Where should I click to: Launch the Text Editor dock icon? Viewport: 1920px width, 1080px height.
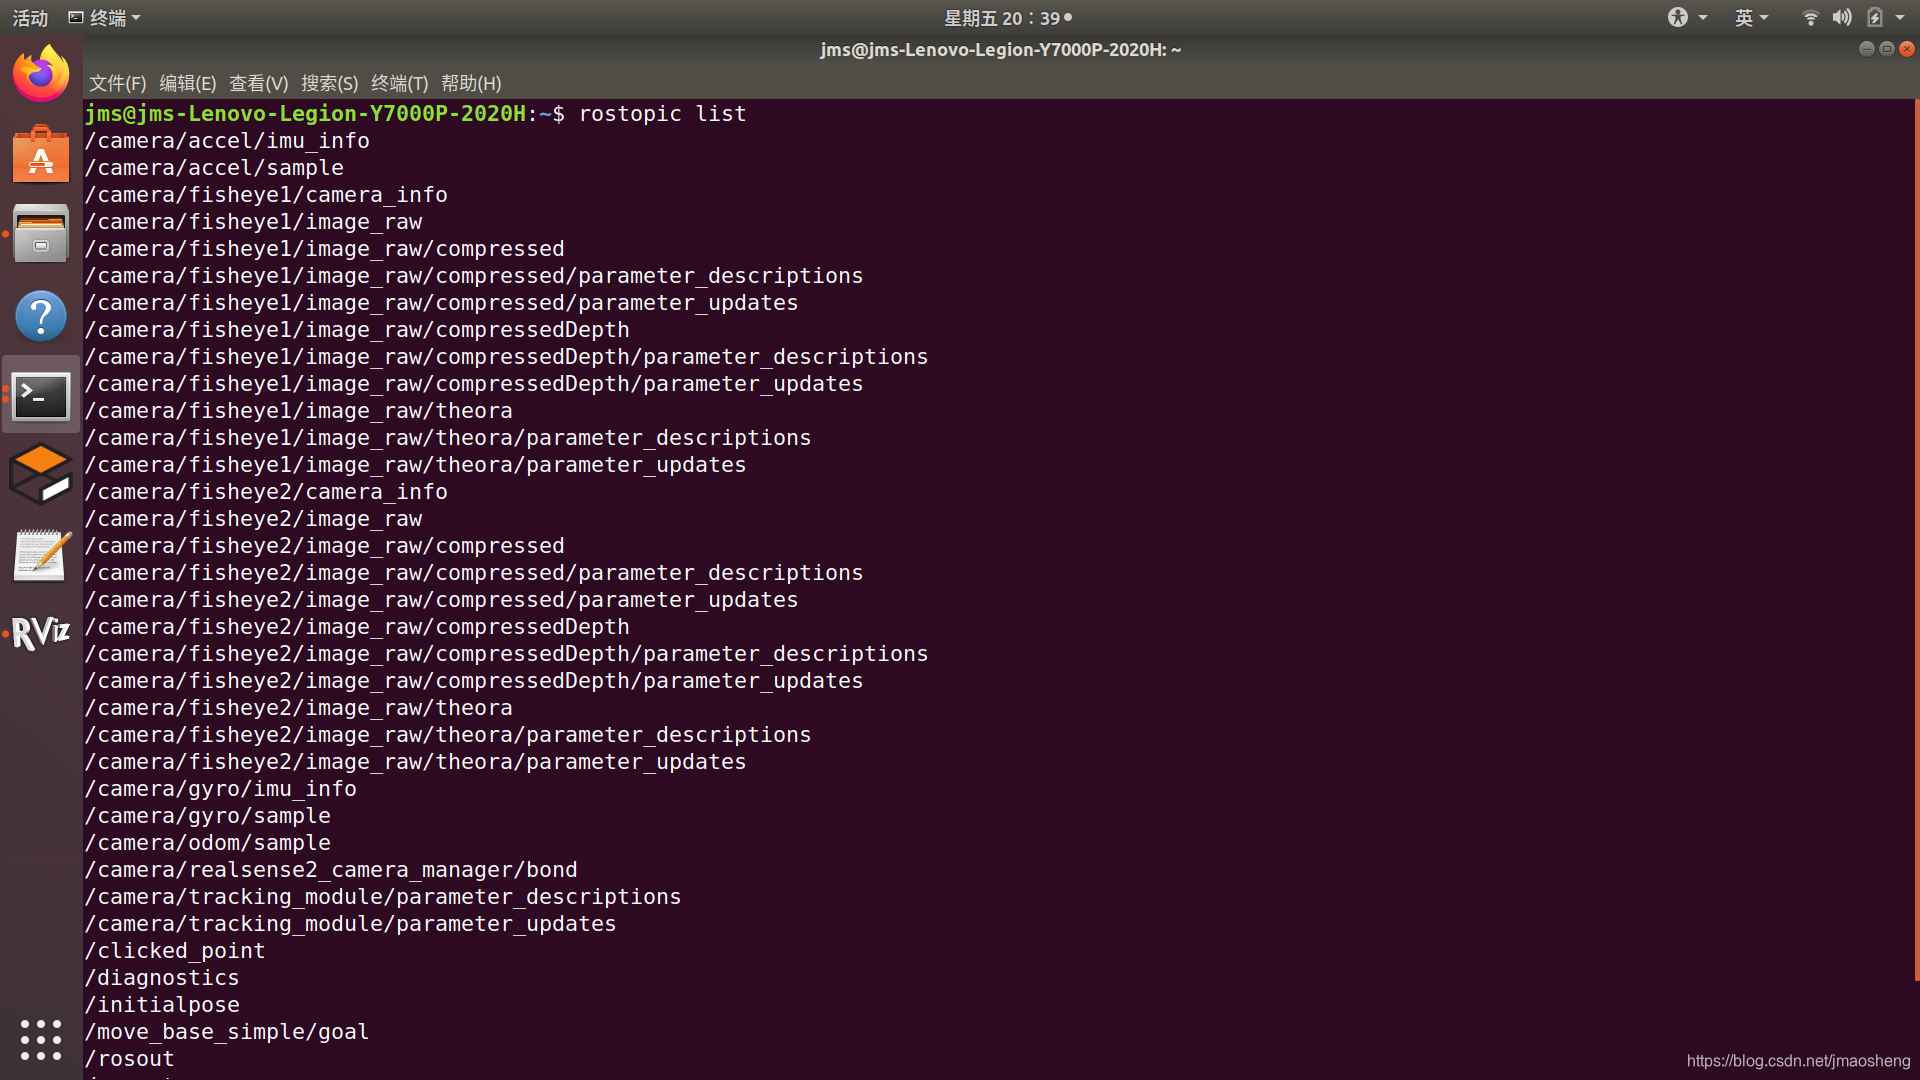pos(41,555)
